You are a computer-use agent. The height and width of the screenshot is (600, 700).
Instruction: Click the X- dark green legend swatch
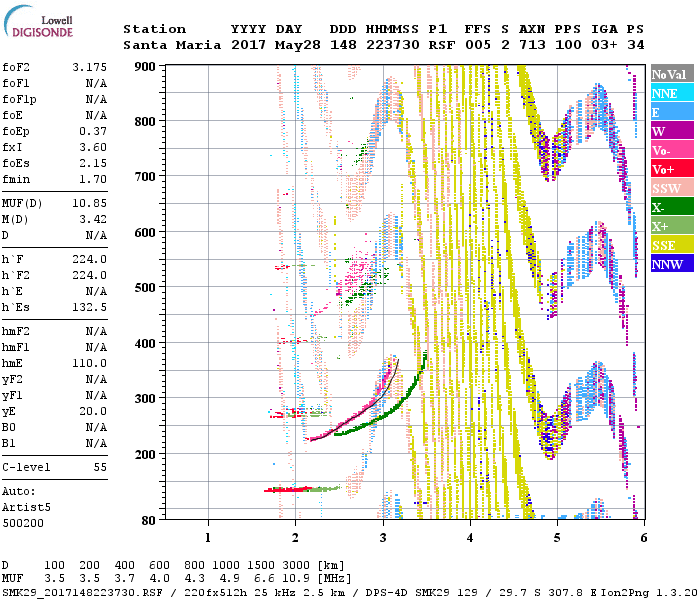pos(672,207)
